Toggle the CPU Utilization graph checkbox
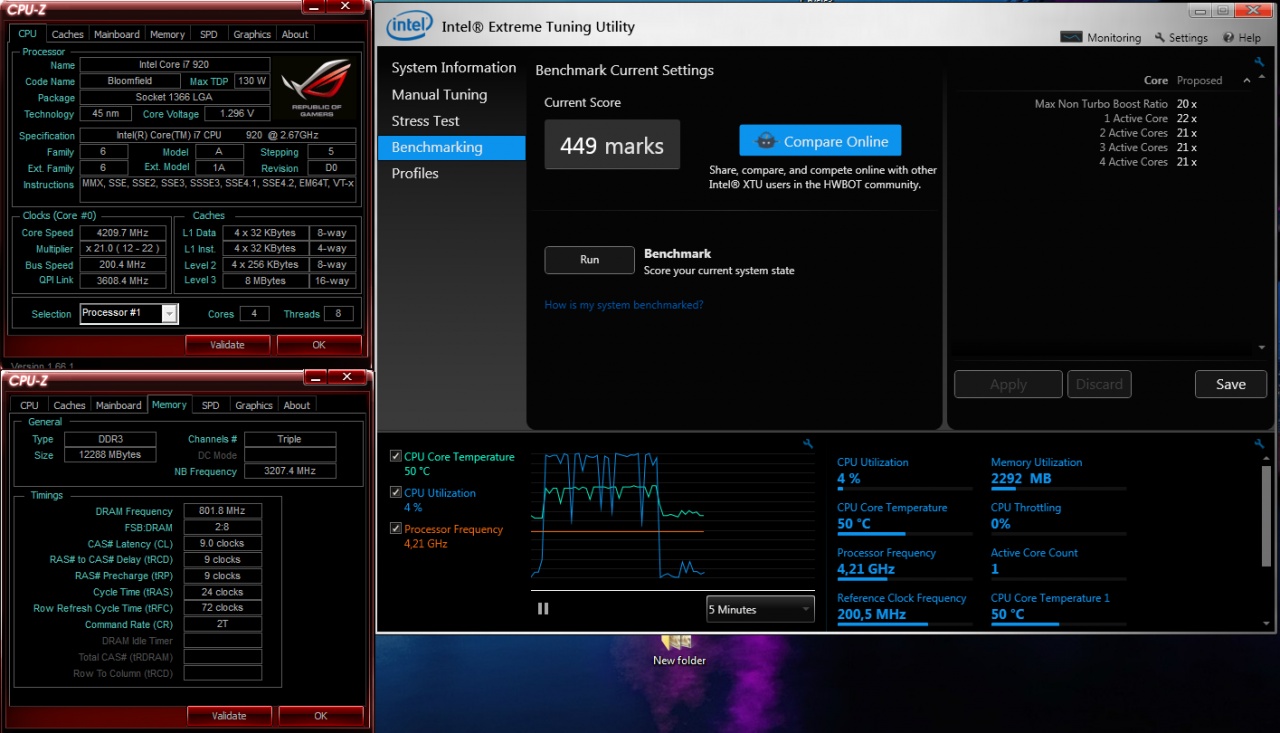The image size is (1280, 733). click(397, 493)
